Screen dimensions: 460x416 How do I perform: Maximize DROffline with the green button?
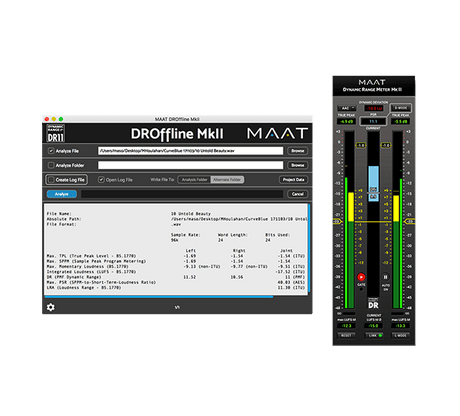point(61,119)
